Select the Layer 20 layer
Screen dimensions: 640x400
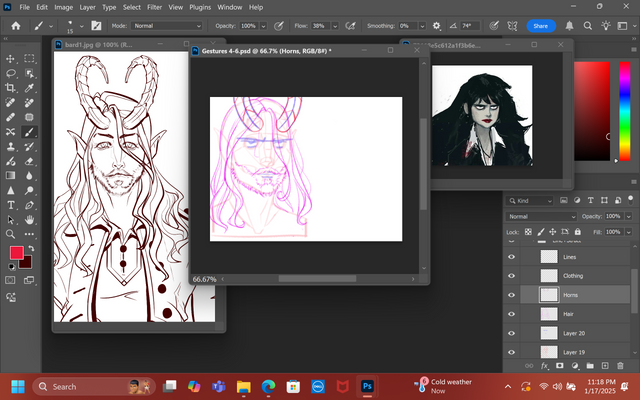574,333
